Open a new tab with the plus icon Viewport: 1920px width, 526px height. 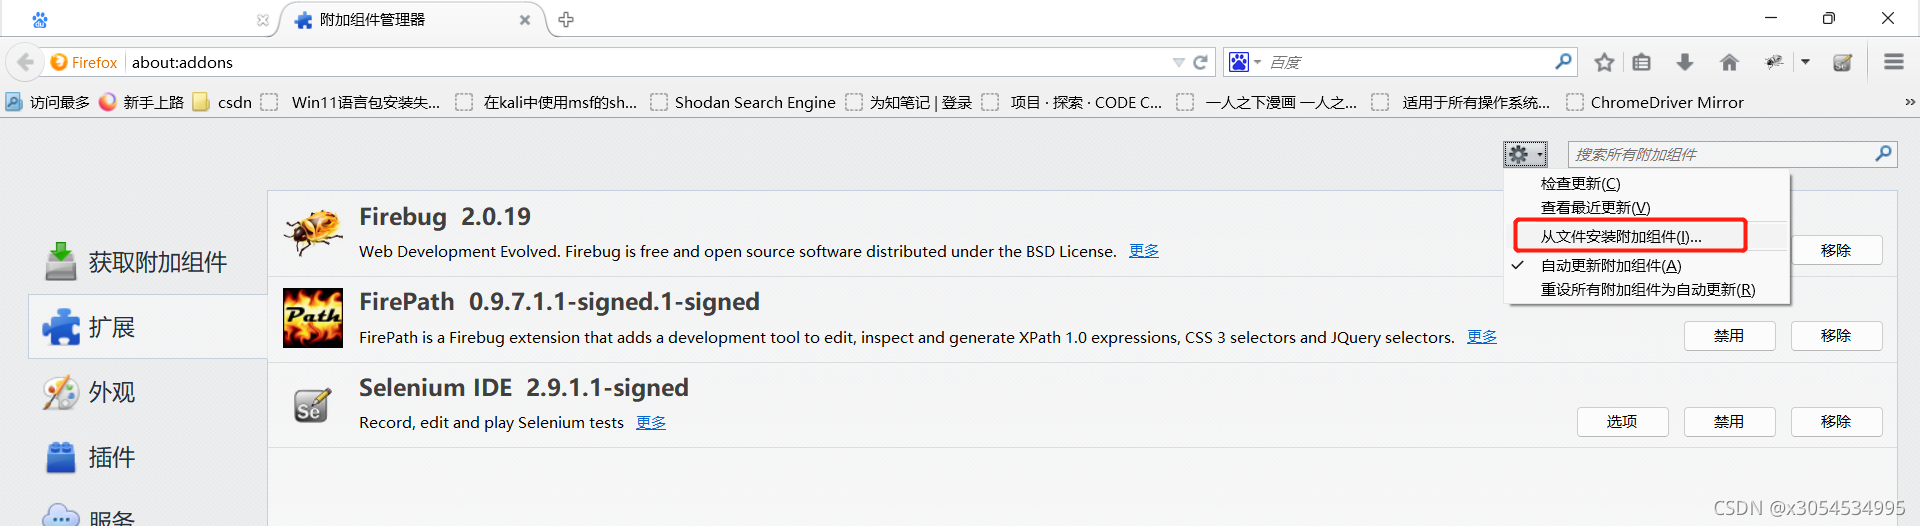point(566,20)
